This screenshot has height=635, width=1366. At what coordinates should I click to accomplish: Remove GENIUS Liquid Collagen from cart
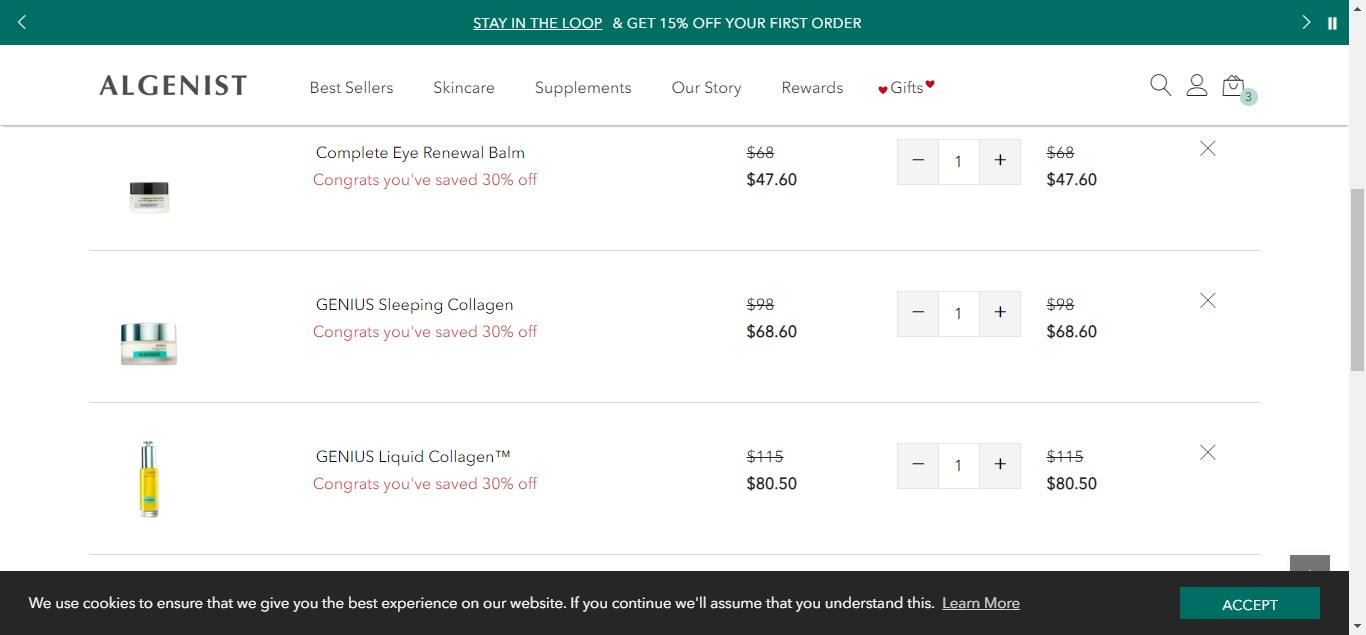coord(1208,452)
